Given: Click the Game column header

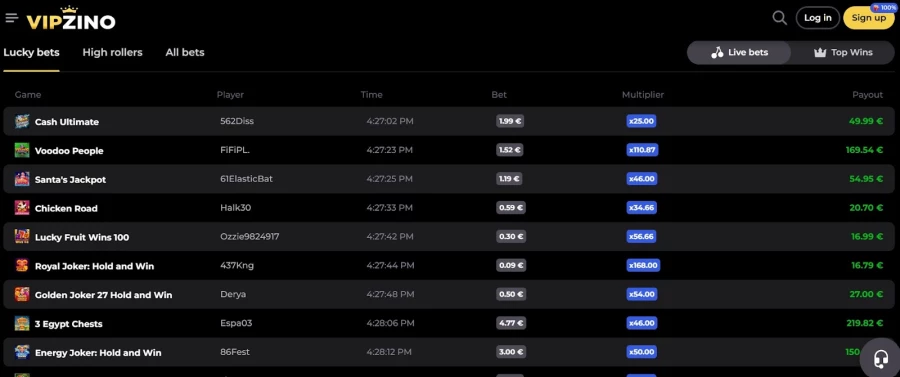Looking at the screenshot, I should coord(28,95).
